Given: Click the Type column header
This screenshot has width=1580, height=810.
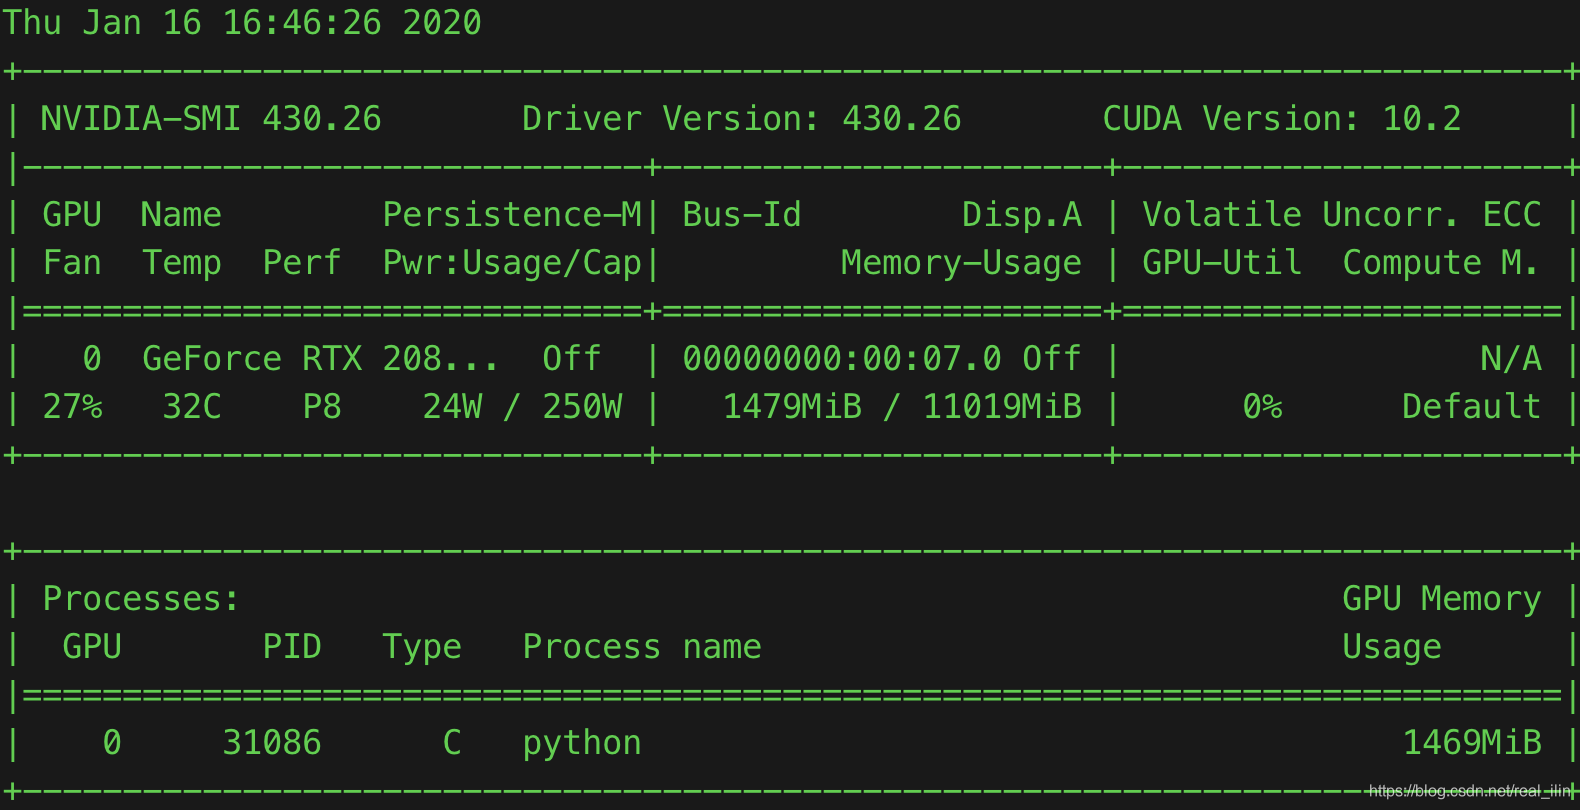Looking at the screenshot, I should [x=422, y=647].
